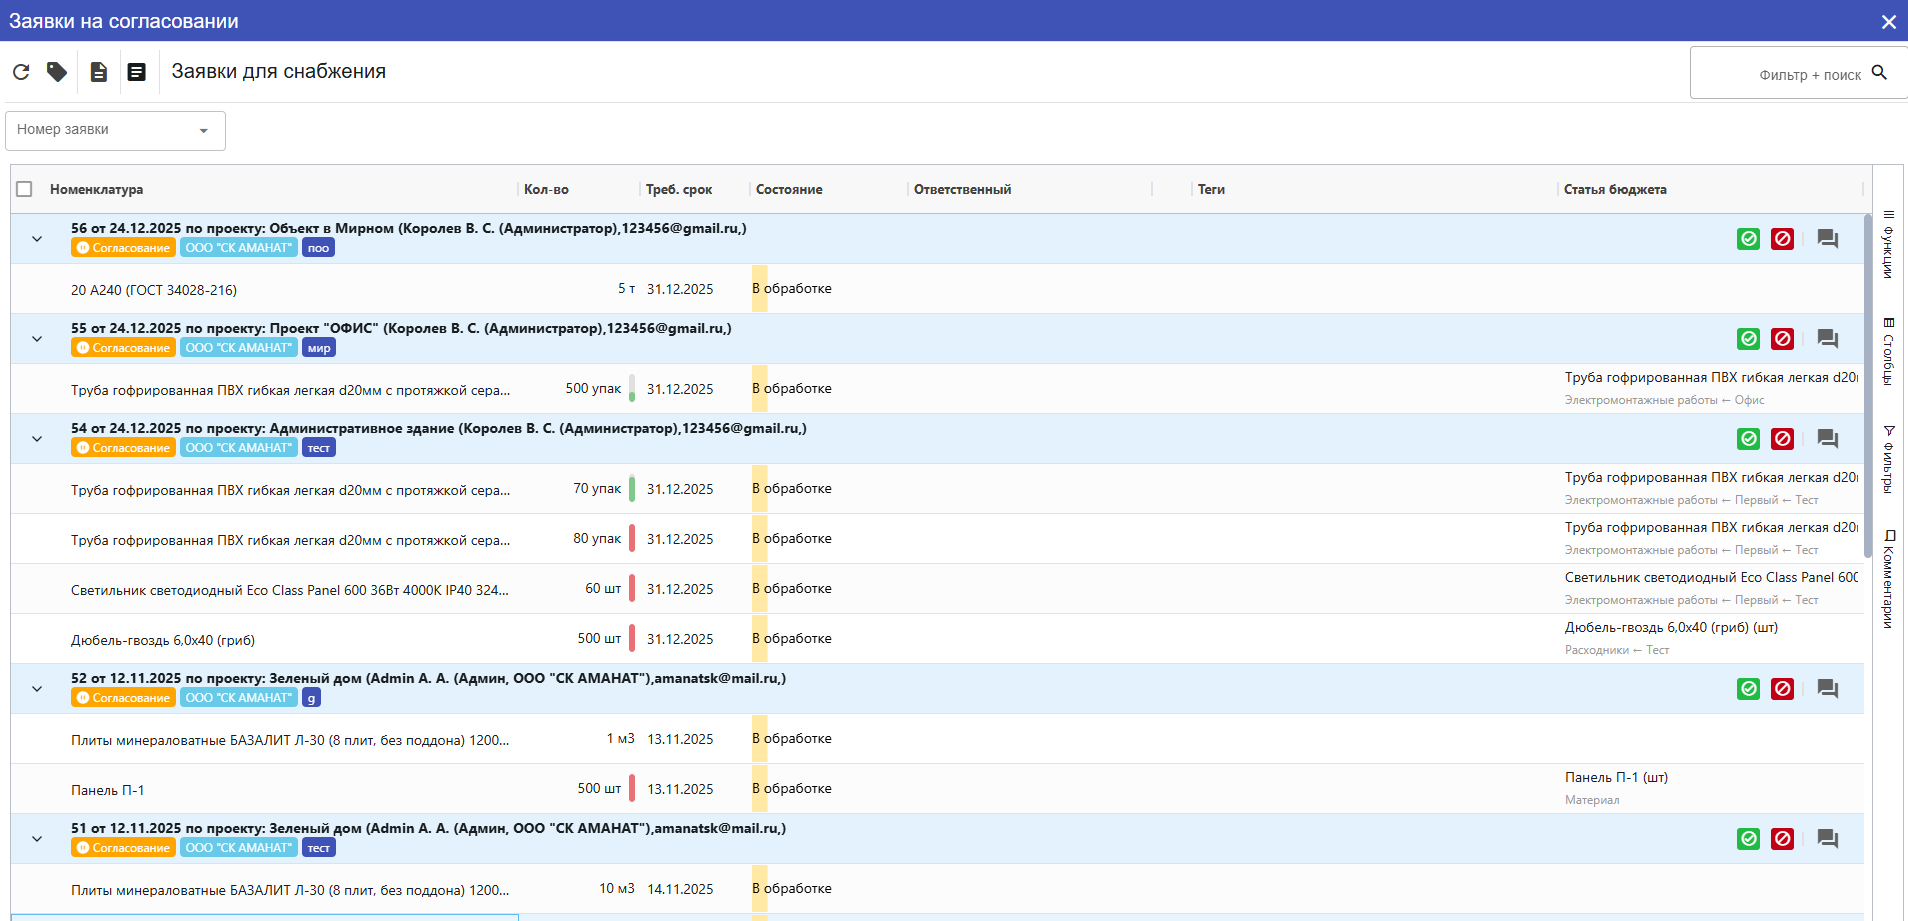Viewport: 1908px width, 921px height.
Task: Open comments for request 54
Action: pos(1827,439)
